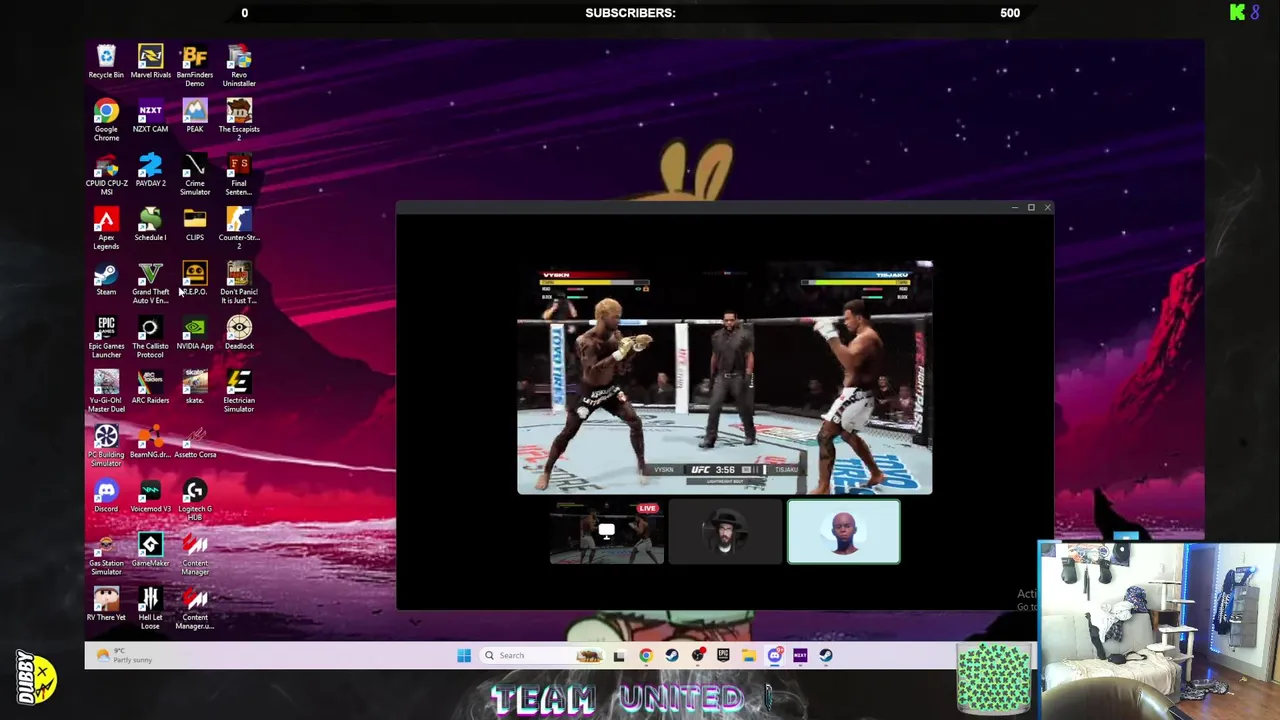Open GameMaker desktop shortcut
Image resolution: width=1280 pixels, height=720 pixels.
coord(150,550)
